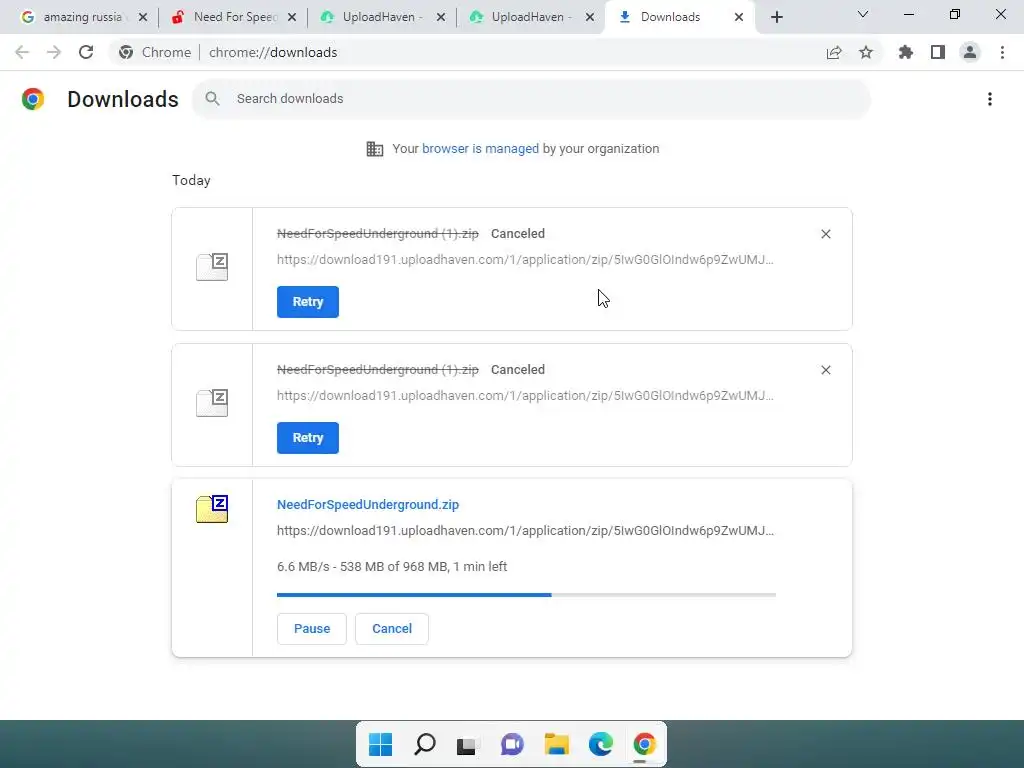This screenshot has height=768, width=1024.
Task: Click the Chrome logo beside Downloads title
Action: [33, 99]
